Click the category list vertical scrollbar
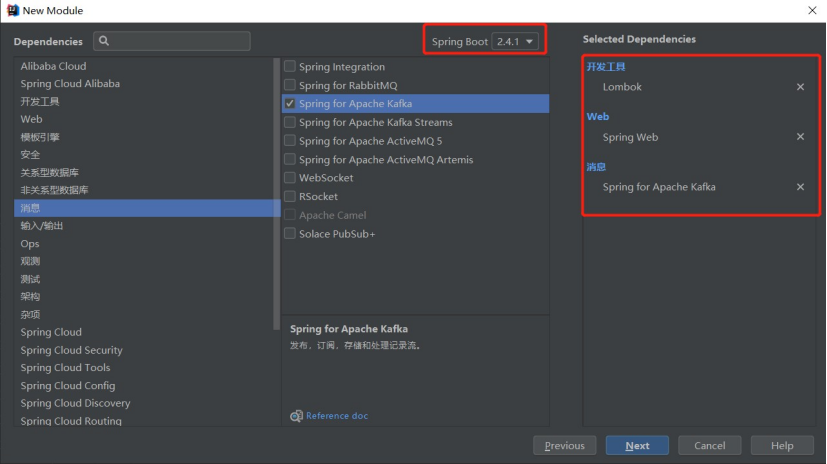This screenshot has width=827, height=464. [x=276, y=194]
